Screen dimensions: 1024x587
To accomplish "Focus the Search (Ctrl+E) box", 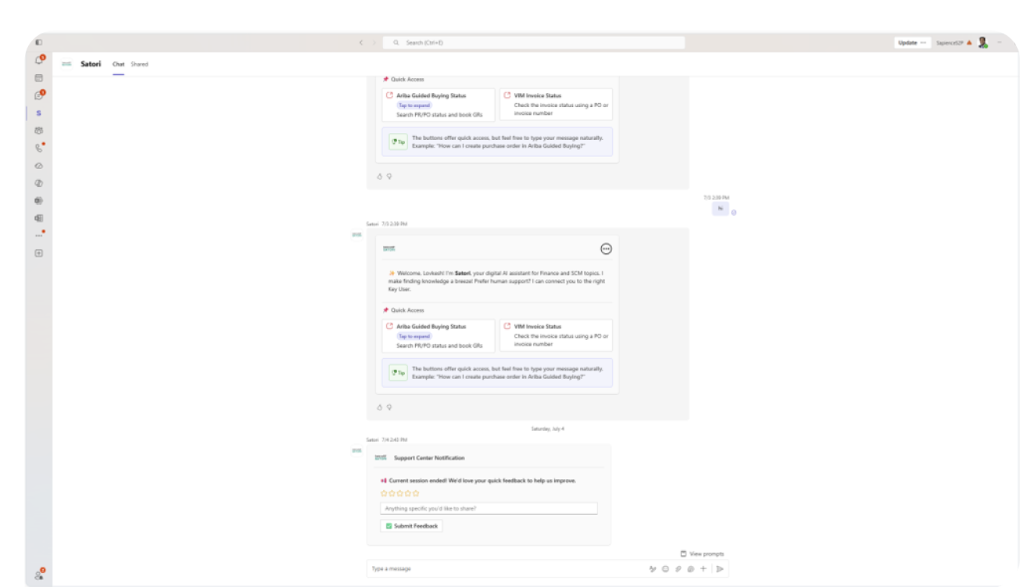I will coord(534,42).
